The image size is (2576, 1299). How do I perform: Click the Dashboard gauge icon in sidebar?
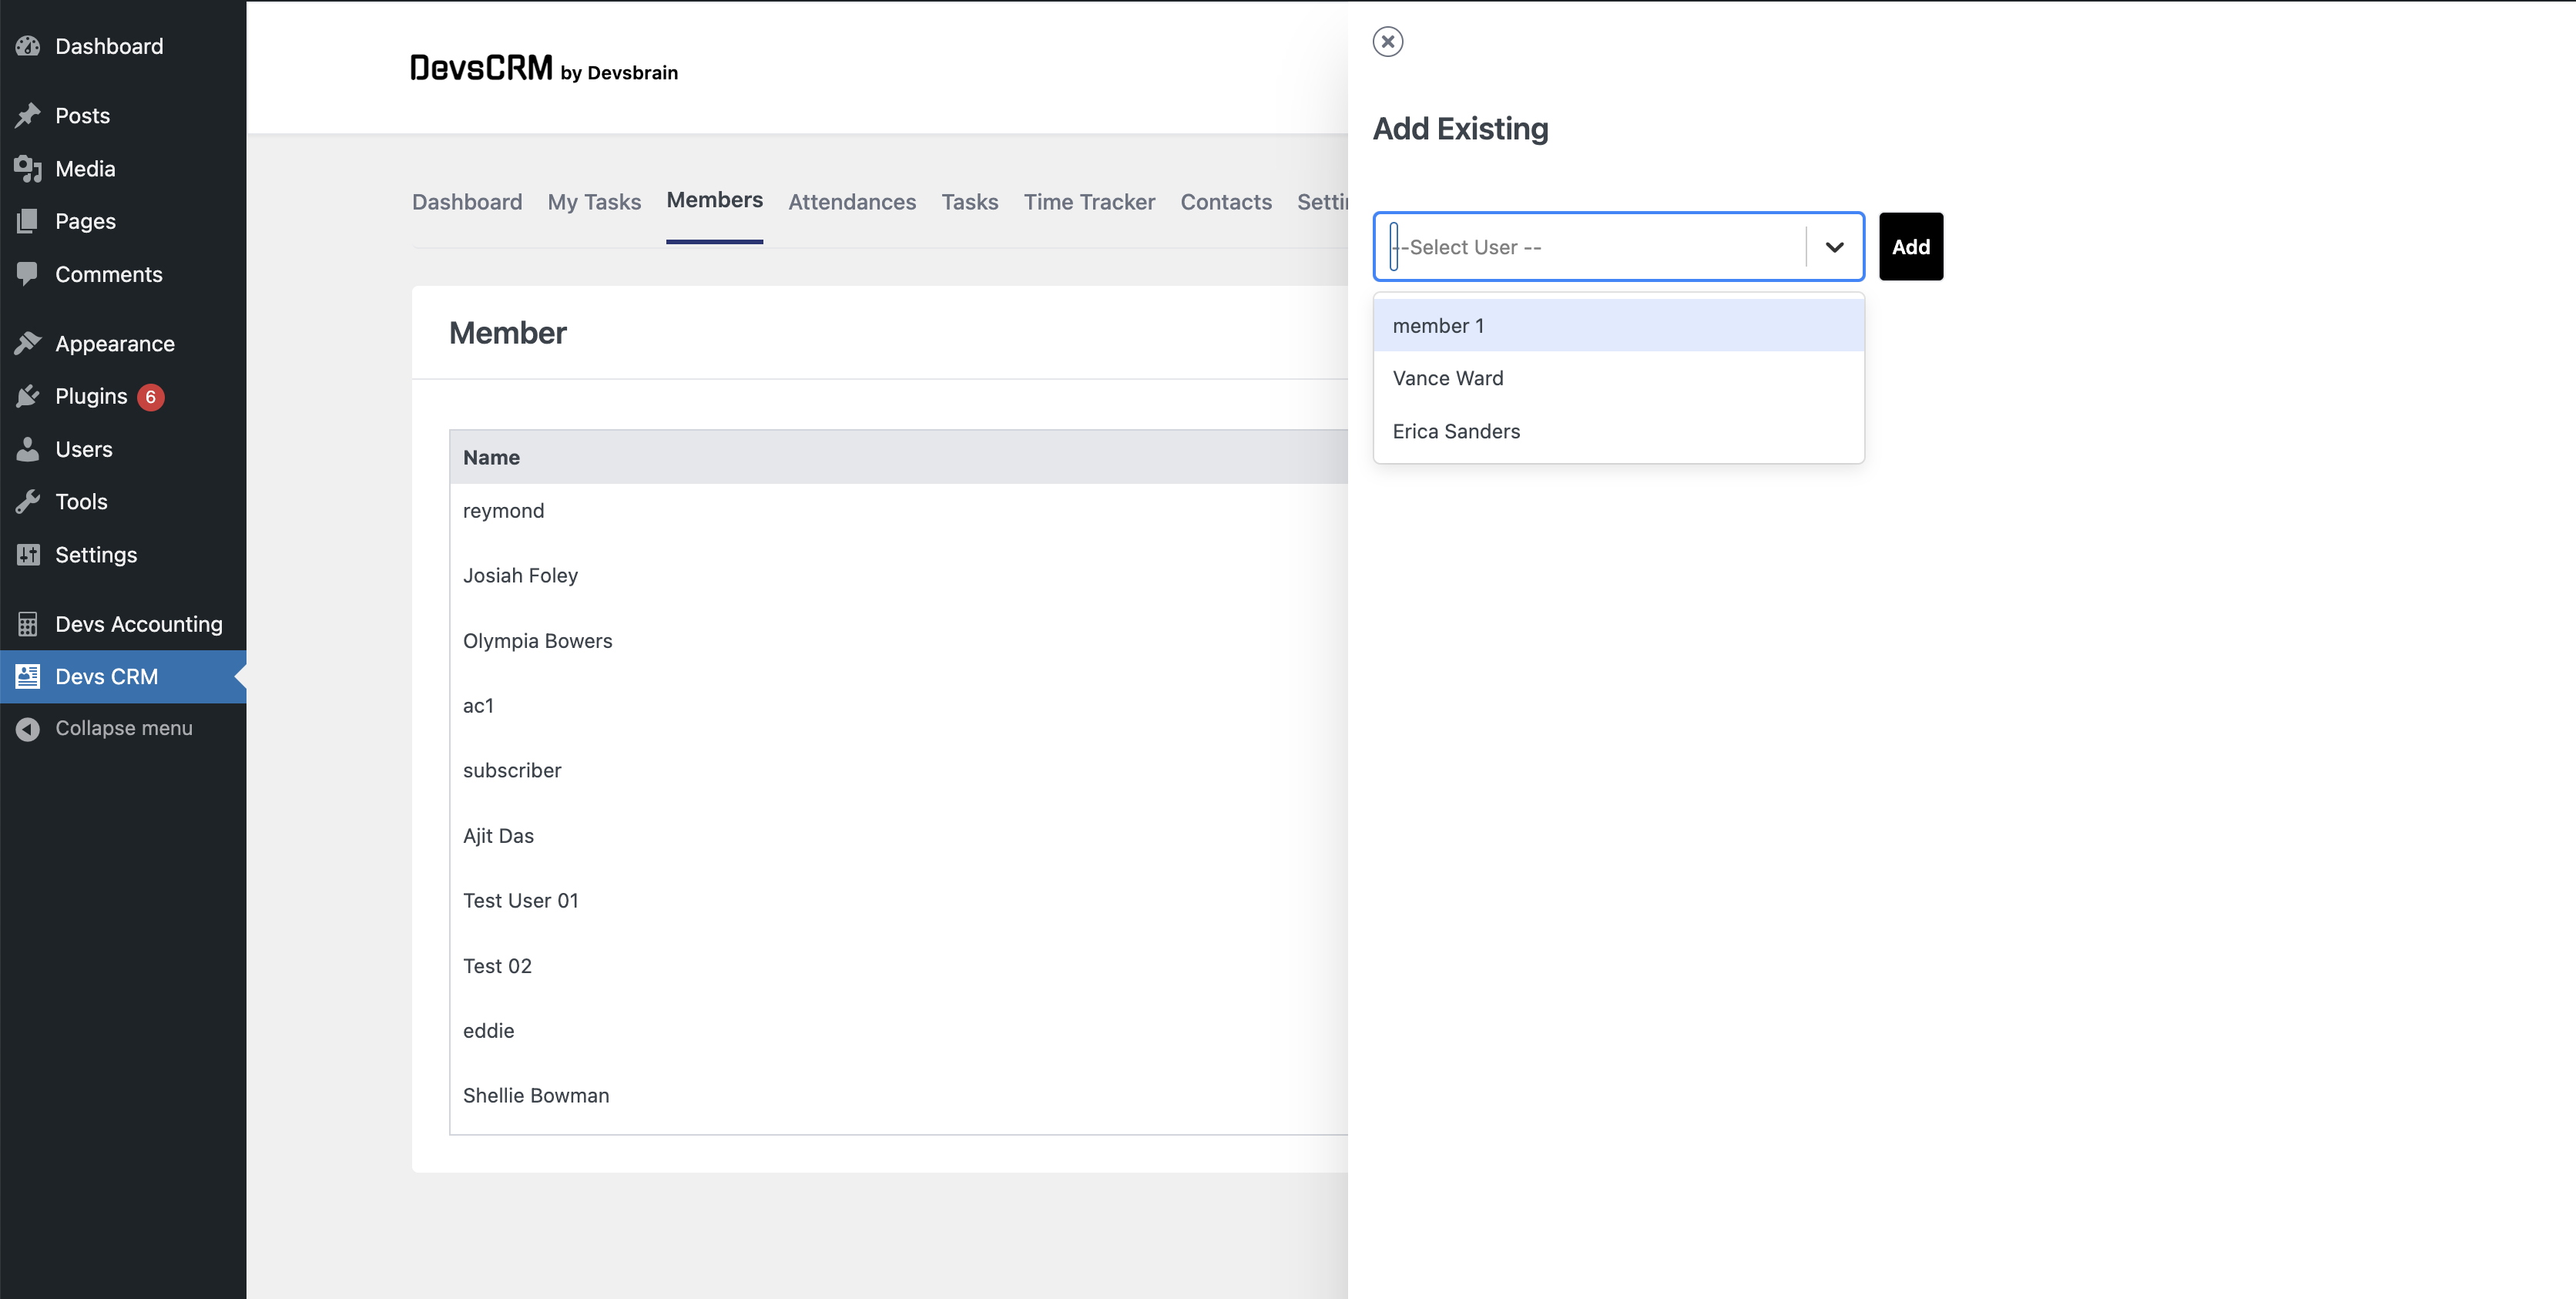28,46
